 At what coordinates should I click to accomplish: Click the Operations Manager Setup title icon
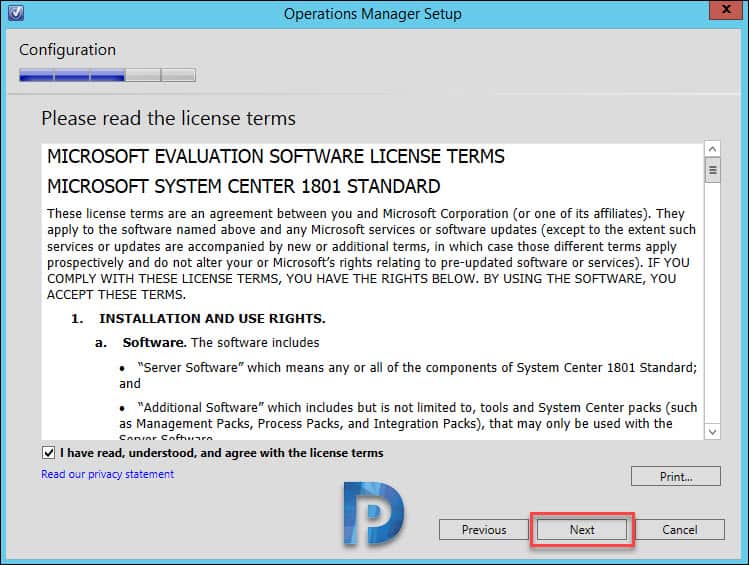pos(16,12)
